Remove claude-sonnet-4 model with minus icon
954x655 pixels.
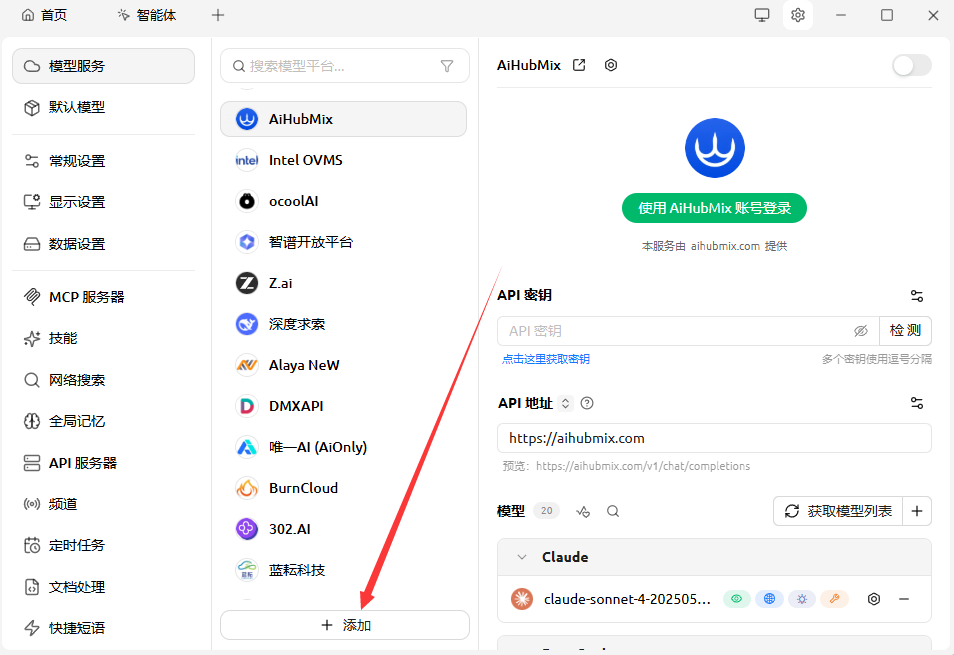pos(904,599)
